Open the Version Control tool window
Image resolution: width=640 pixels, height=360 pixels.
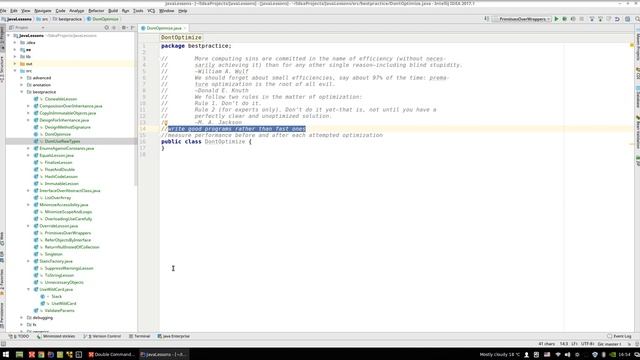click(x=102, y=336)
